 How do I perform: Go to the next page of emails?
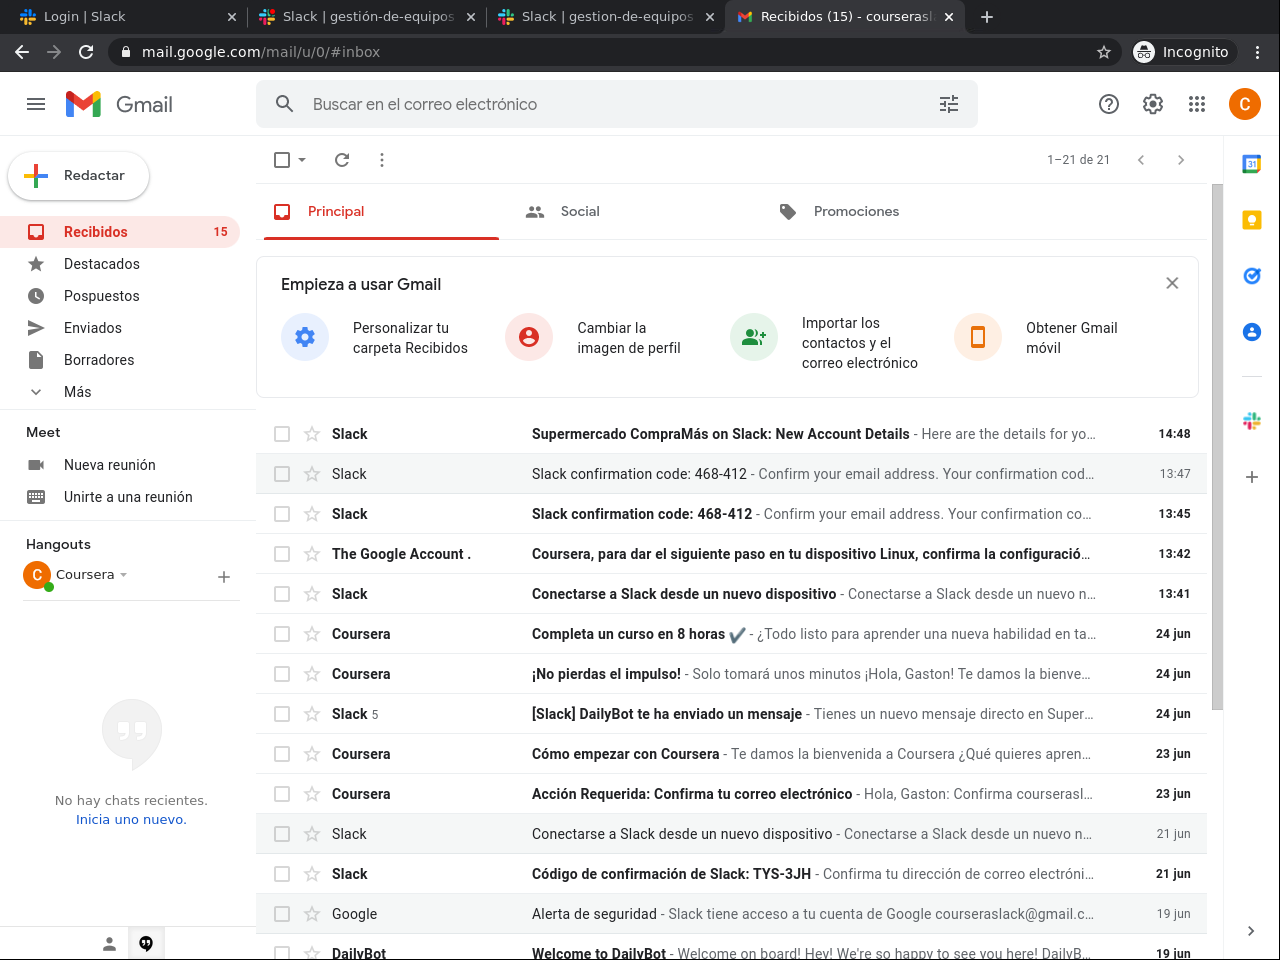1181,160
